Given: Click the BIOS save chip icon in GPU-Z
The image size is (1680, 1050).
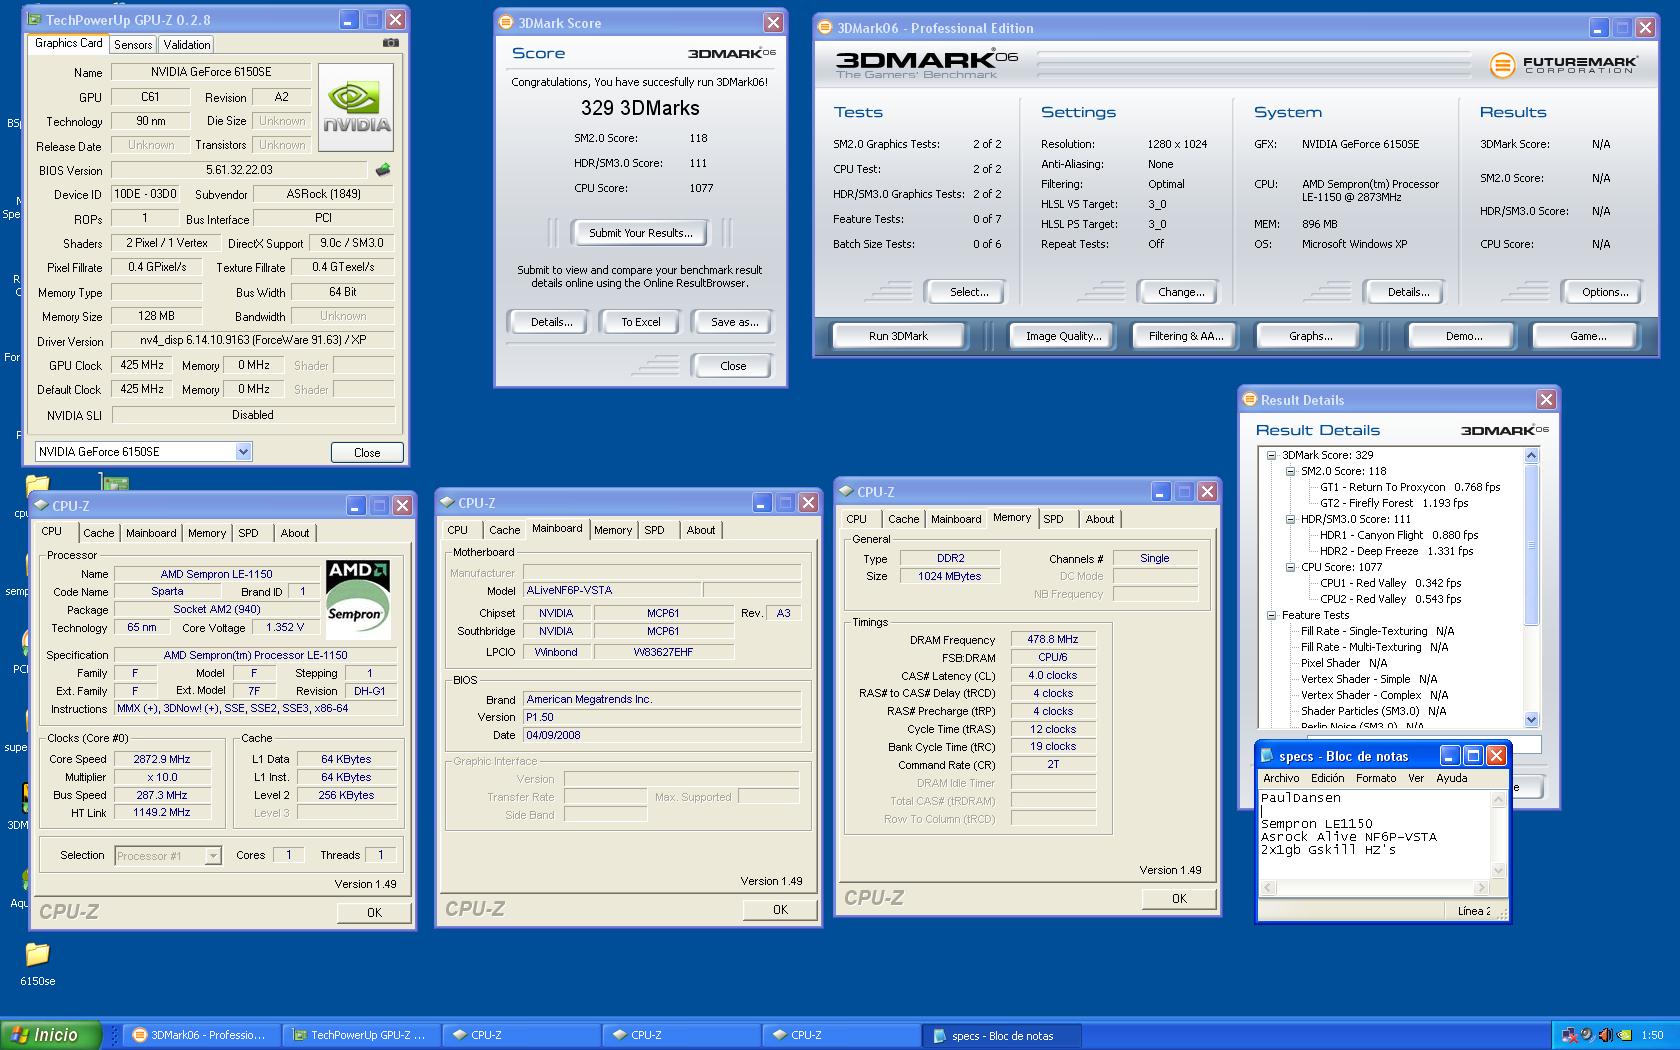Looking at the screenshot, I should click(382, 170).
